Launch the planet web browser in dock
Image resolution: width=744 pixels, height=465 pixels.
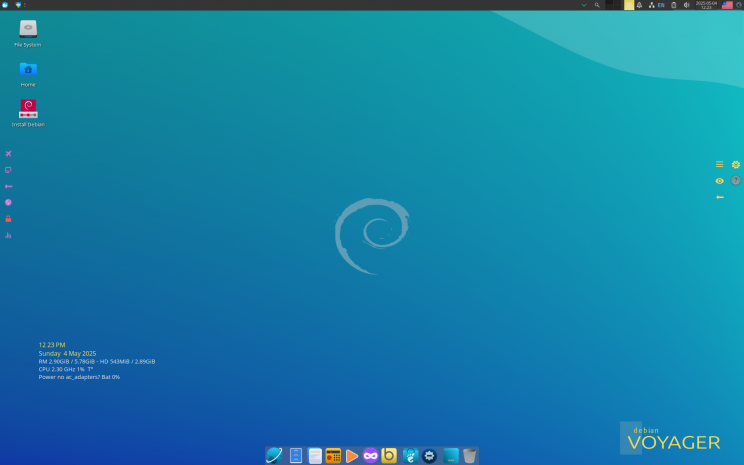tap(274, 456)
